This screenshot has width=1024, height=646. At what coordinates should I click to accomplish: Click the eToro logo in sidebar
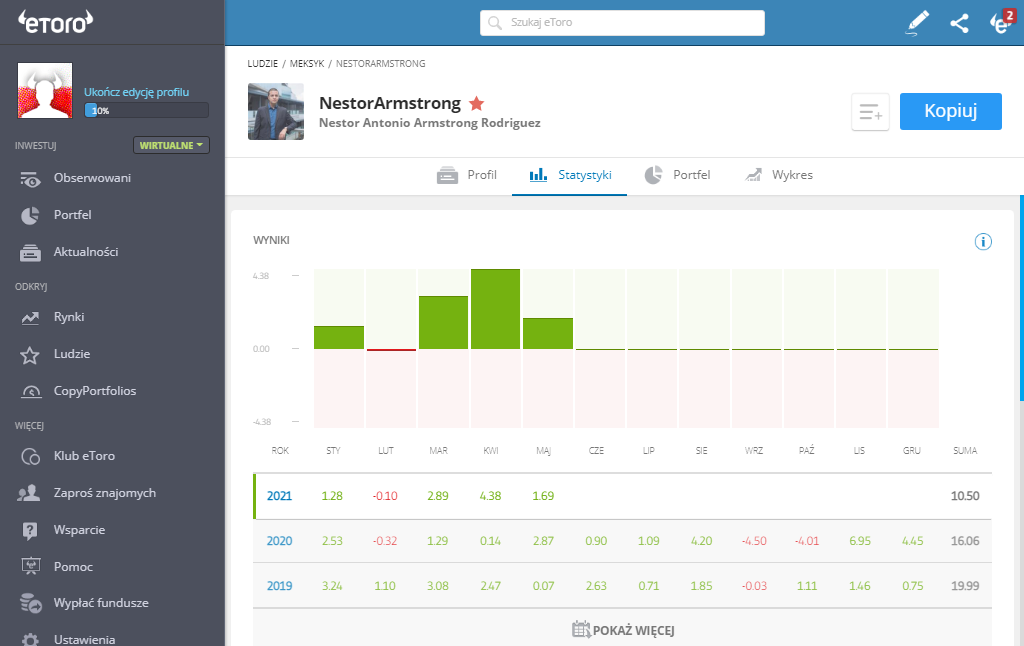(56, 22)
